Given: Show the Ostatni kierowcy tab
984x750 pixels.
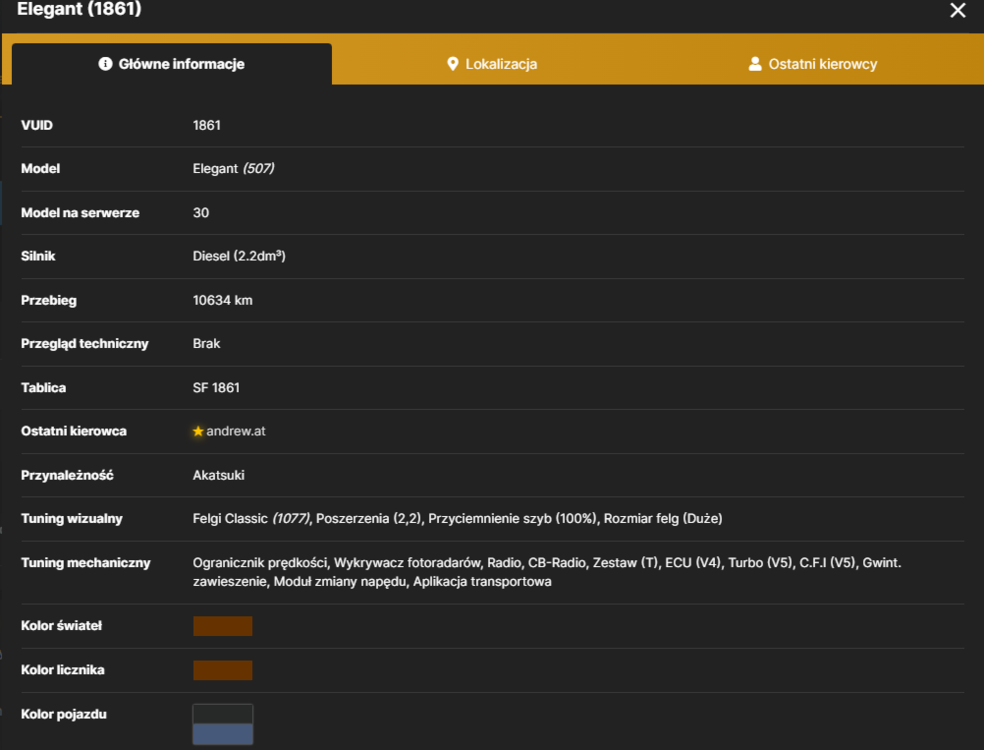Looking at the screenshot, I should click(x=813, y=64).
